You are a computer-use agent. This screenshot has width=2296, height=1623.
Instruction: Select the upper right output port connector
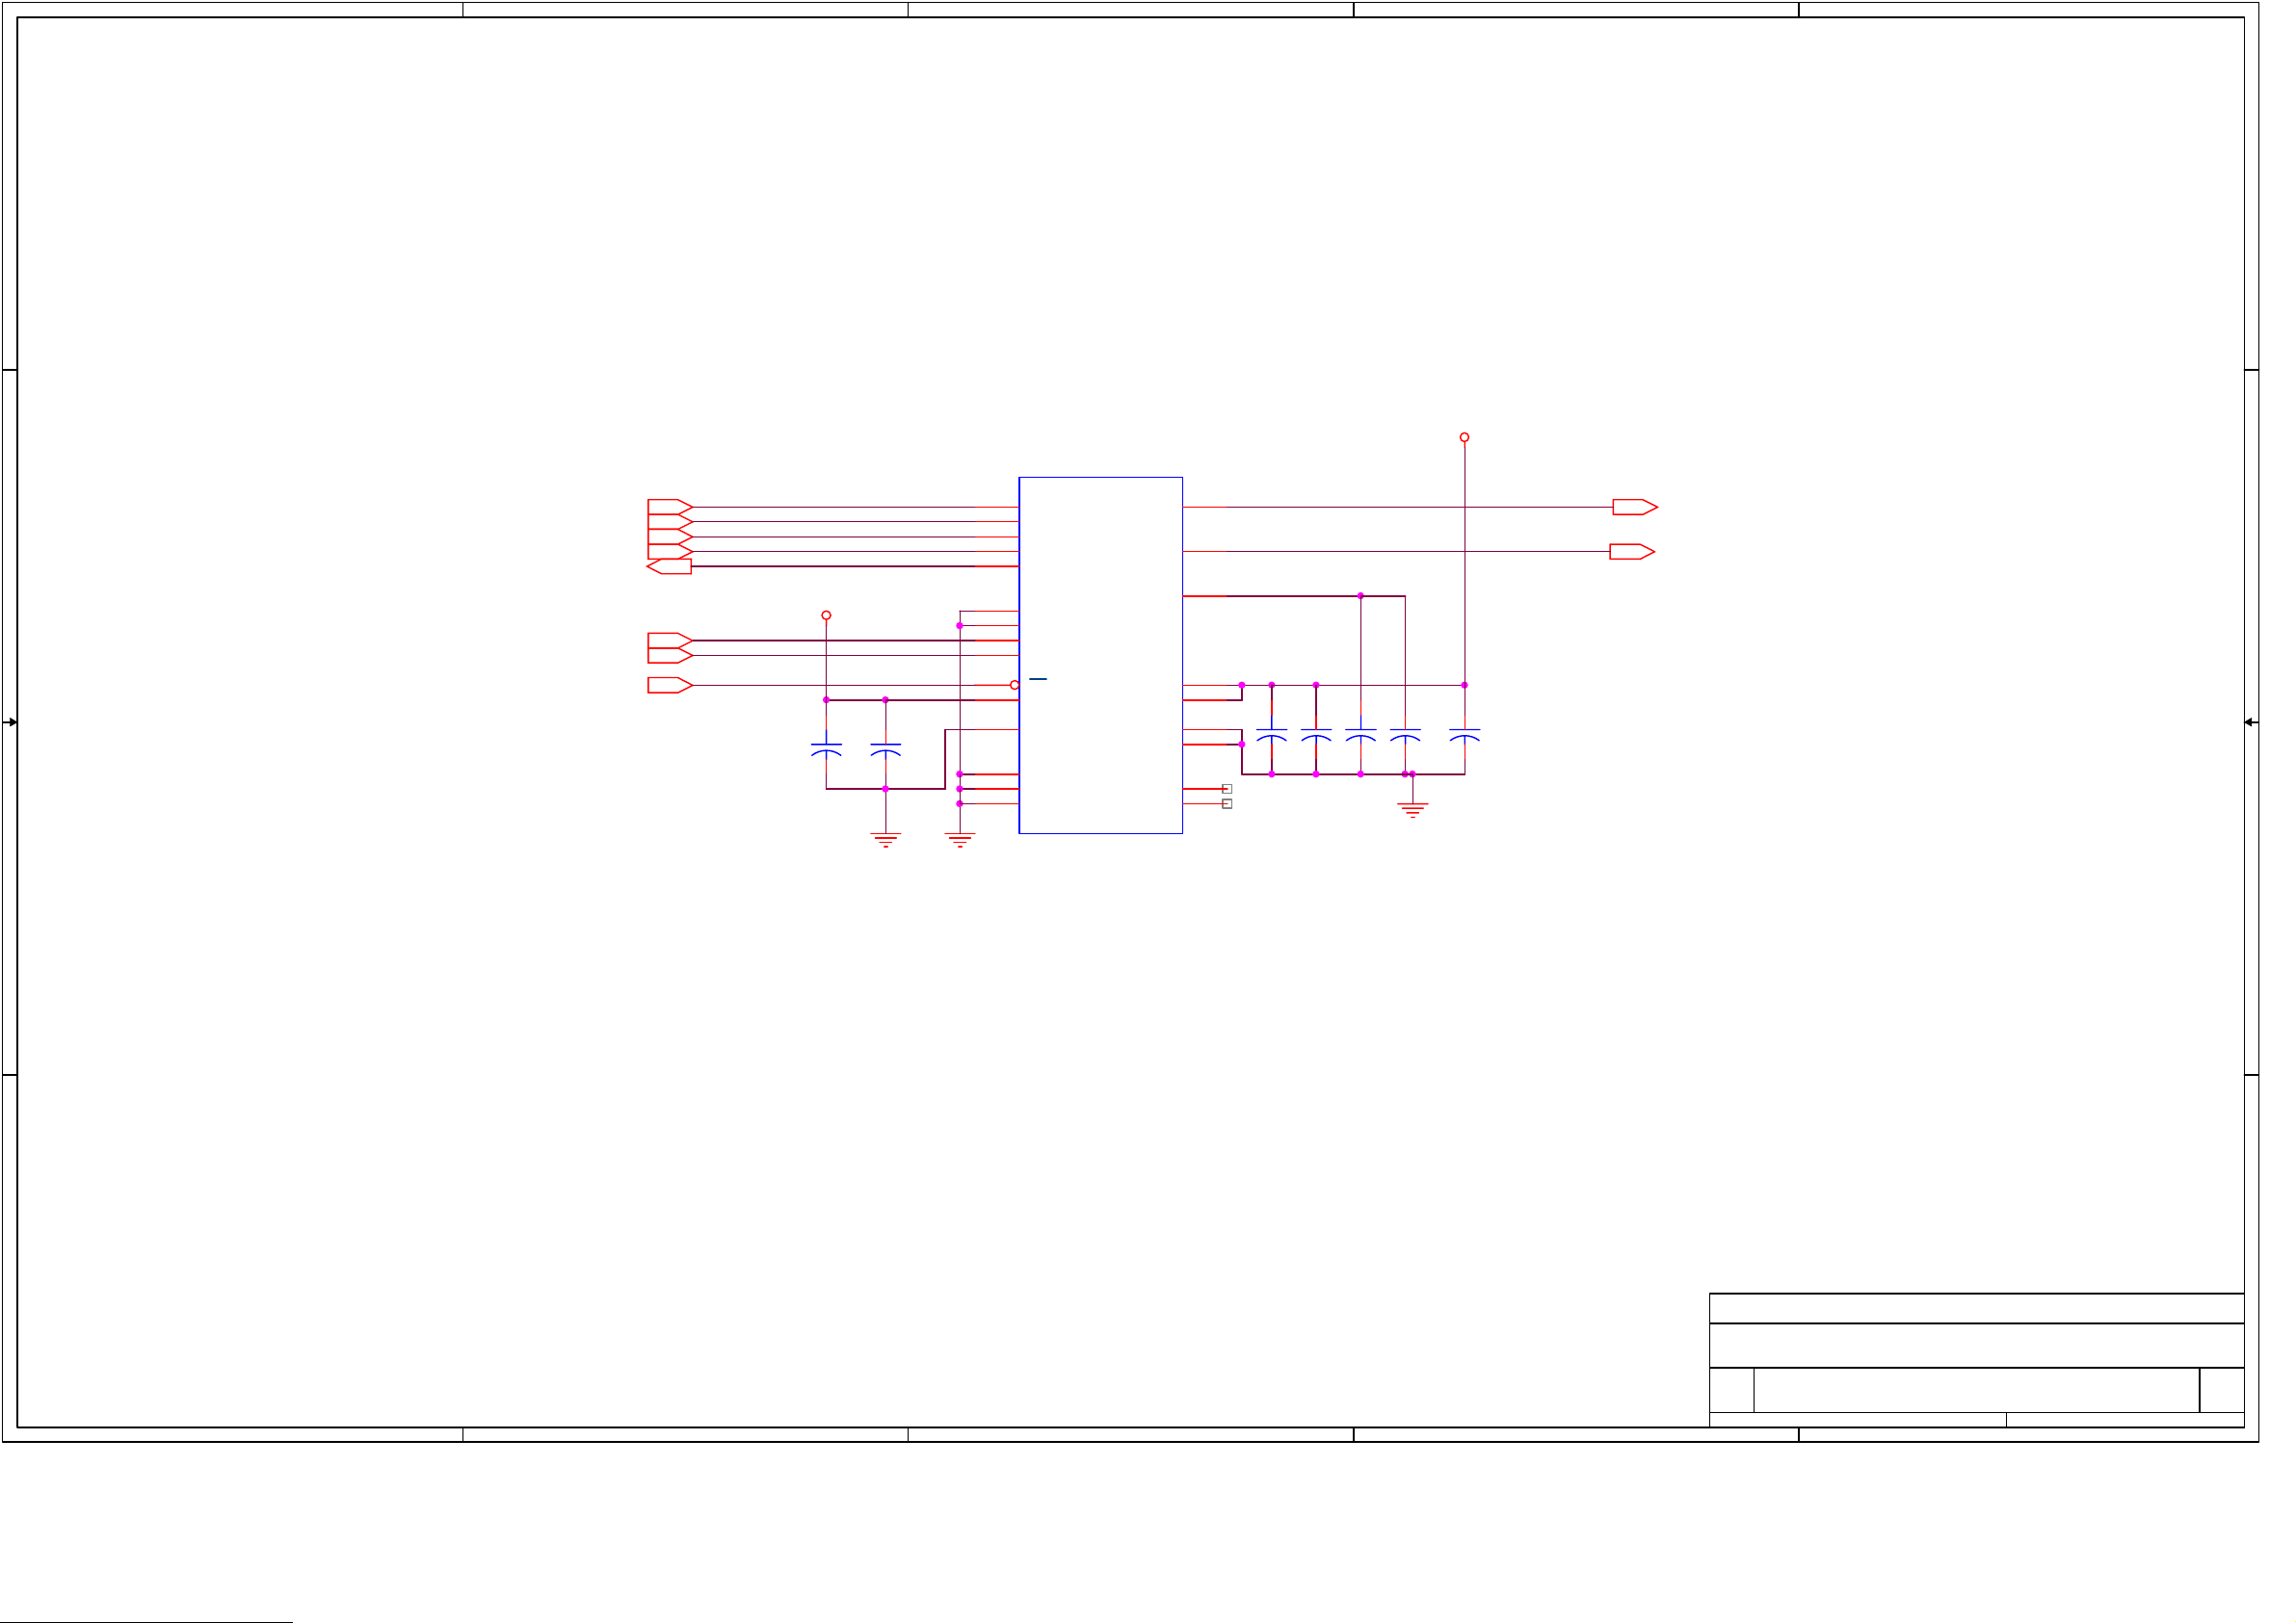1634,507
